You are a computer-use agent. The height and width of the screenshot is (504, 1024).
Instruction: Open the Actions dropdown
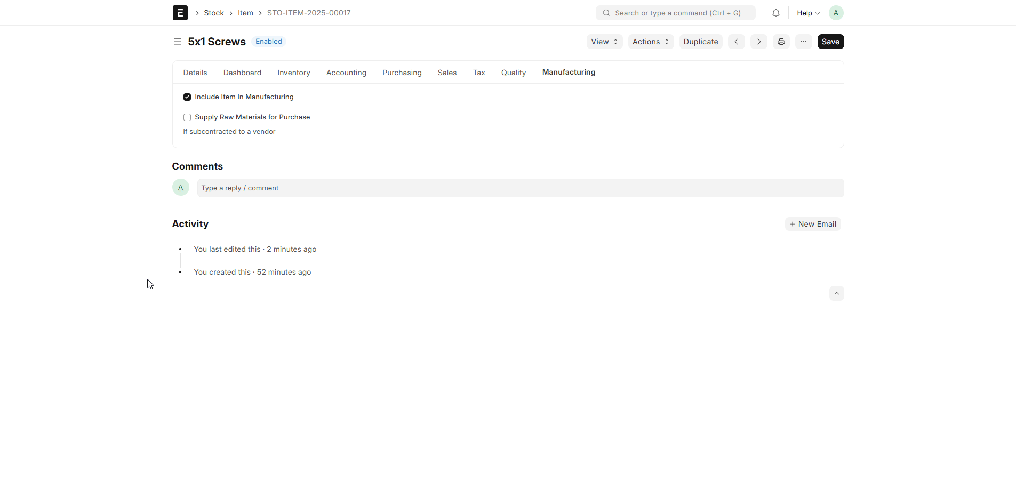(650, 42)
